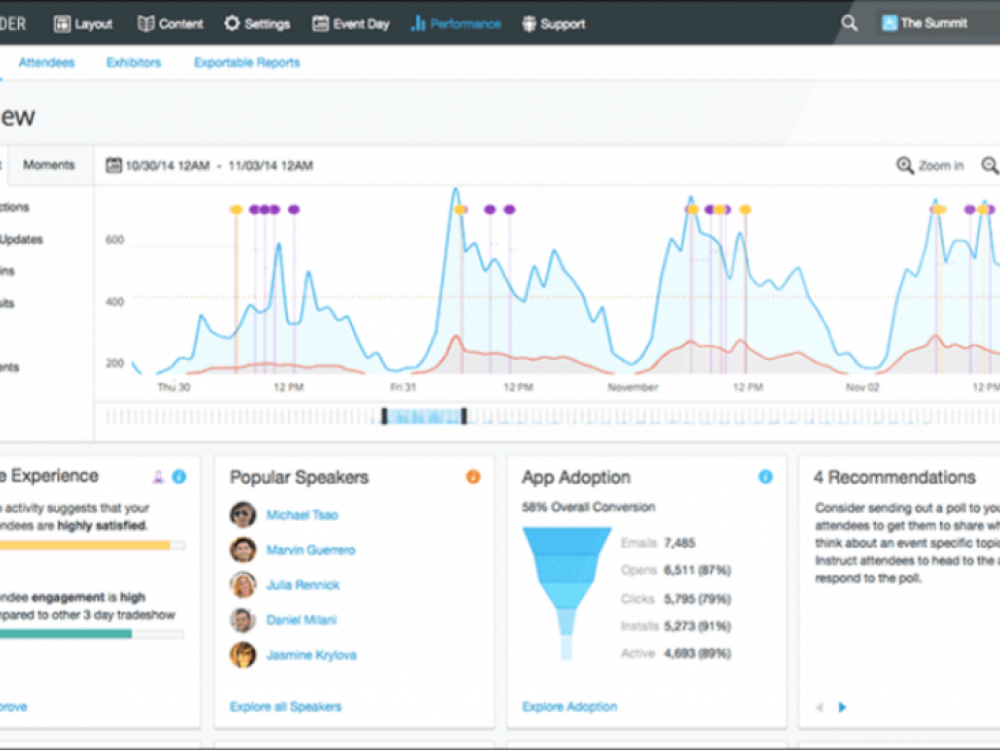
Task: Click the search magnifier icon
Action: [849, 23]
